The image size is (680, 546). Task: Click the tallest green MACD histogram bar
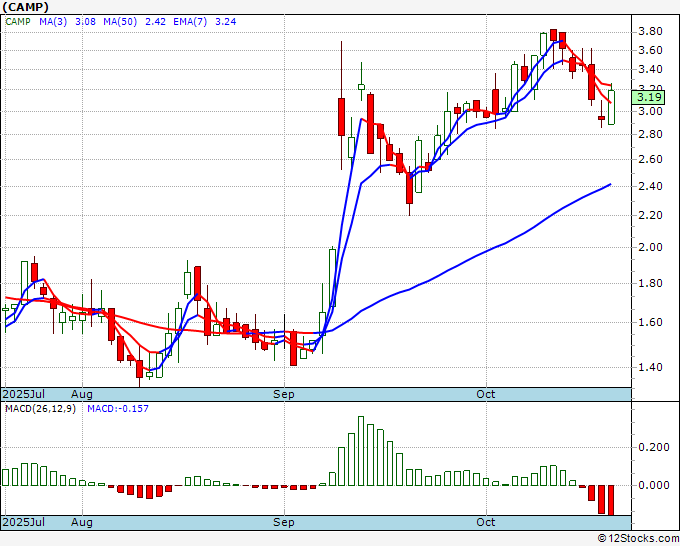point(361,451)
